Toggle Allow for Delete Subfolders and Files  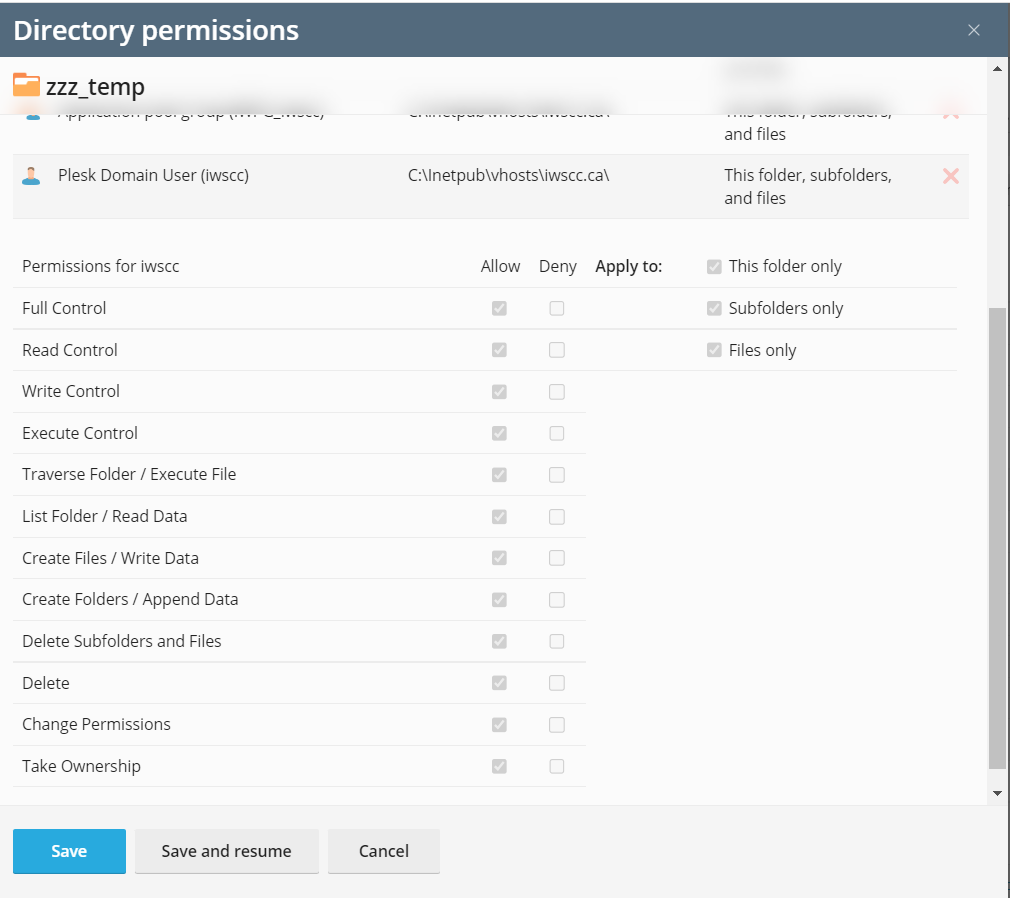coord(499,641)
